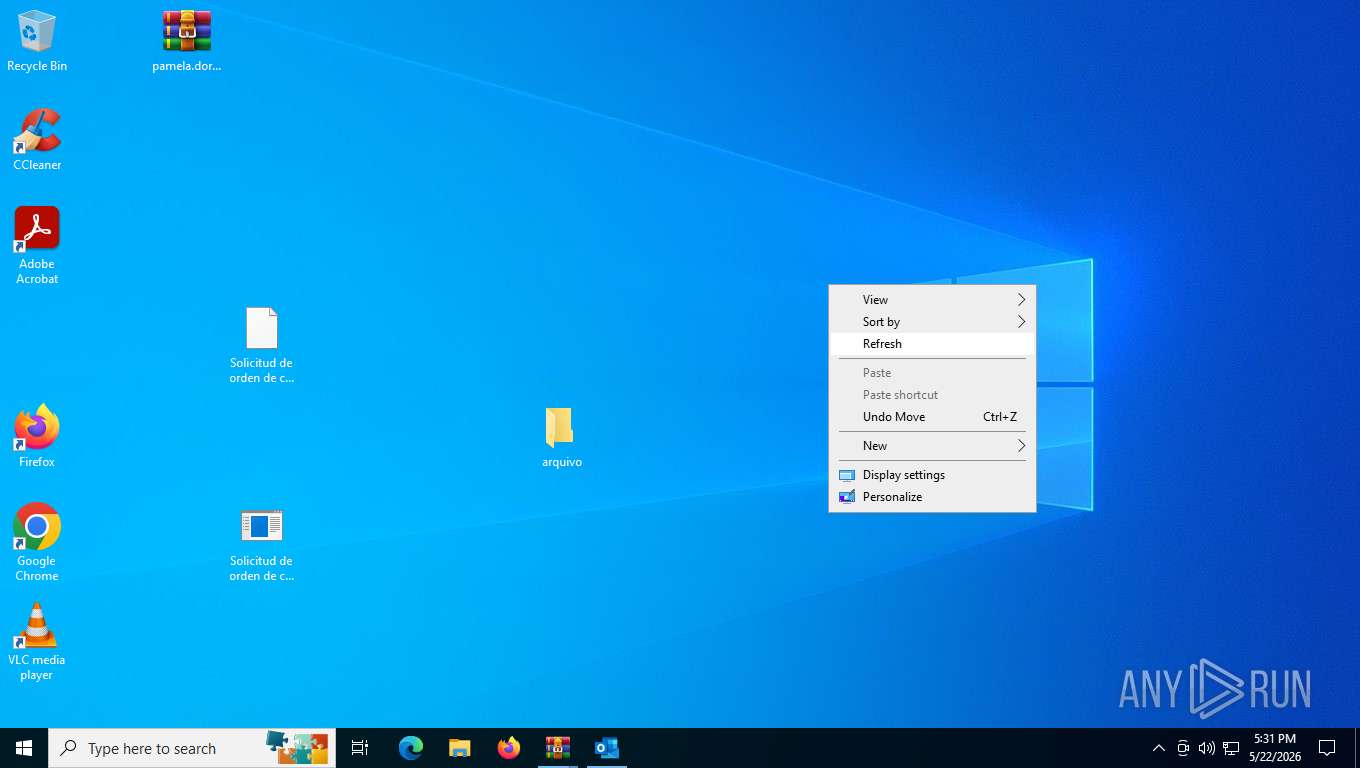Launch Firefox from the taskbar
1360x768 pixels.
click(509, 748)
